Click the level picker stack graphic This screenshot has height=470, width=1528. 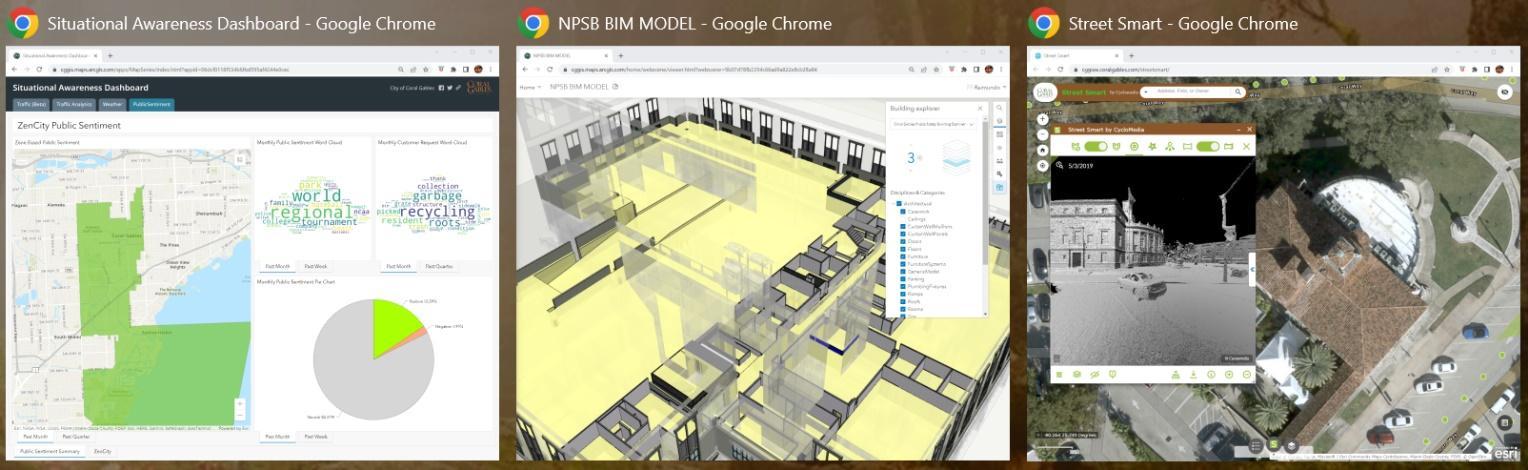(x=956, y=155)
